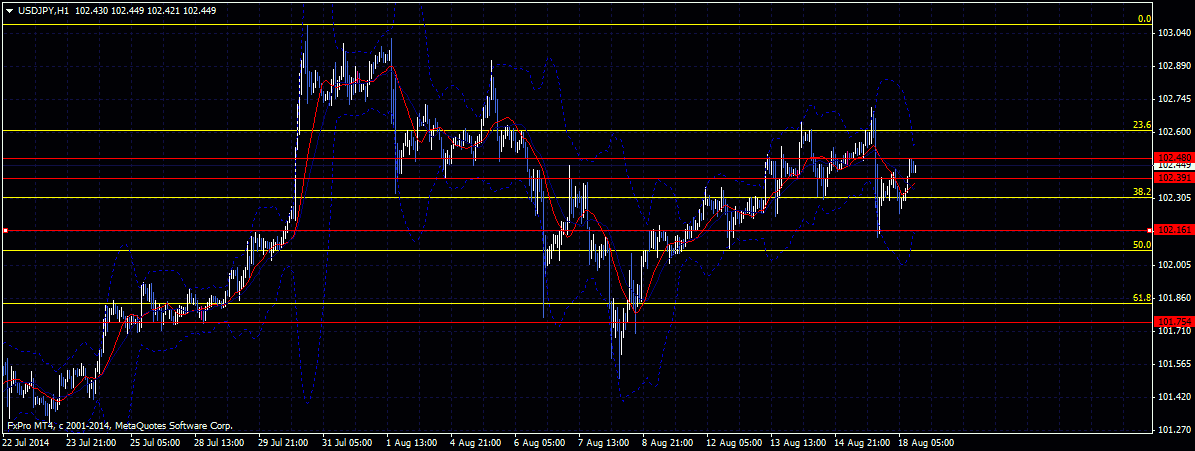Screen dimensions: 1195x451
Task: Click the 22 Jul 2014 date on time axis
Action: click(26, 441)
